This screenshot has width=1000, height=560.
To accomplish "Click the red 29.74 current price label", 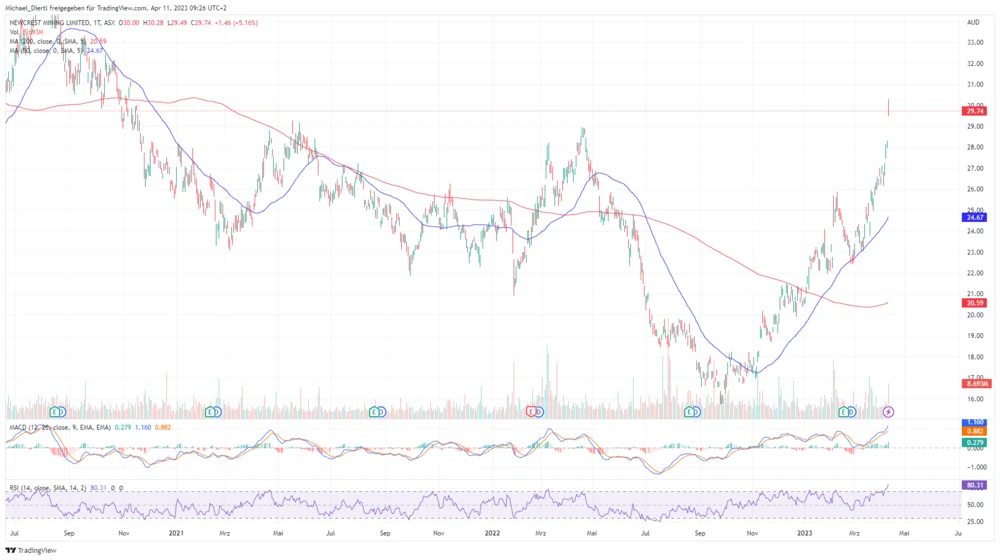I will 974,113.
